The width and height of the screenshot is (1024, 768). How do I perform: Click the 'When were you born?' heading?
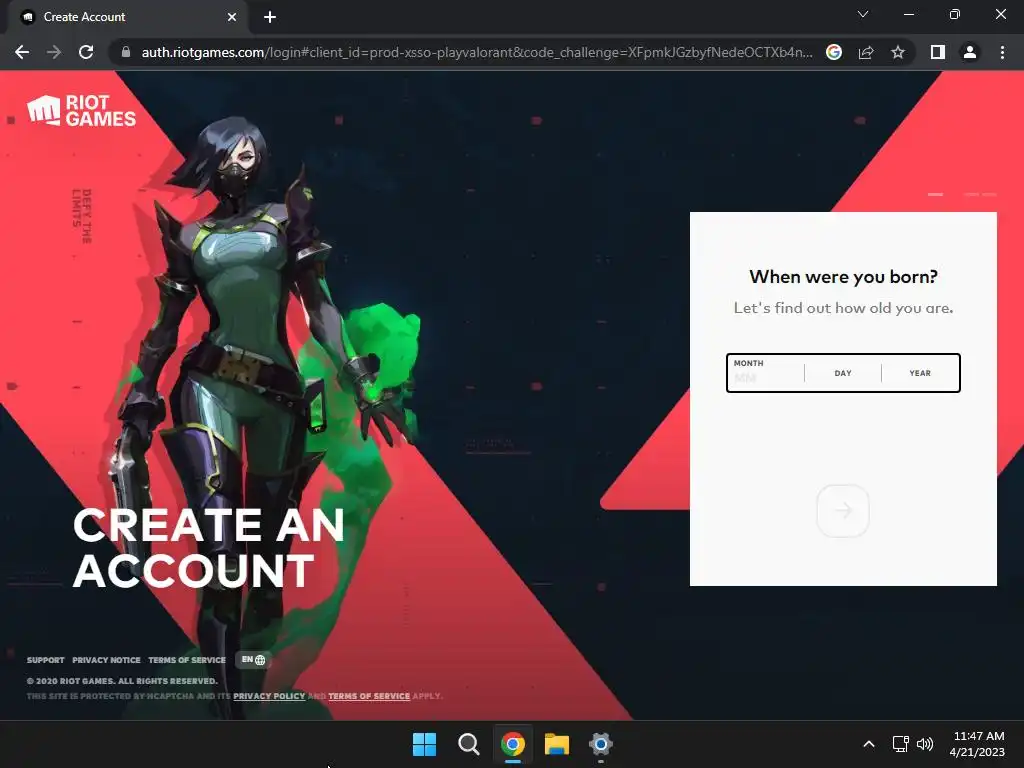click(843, 277)
